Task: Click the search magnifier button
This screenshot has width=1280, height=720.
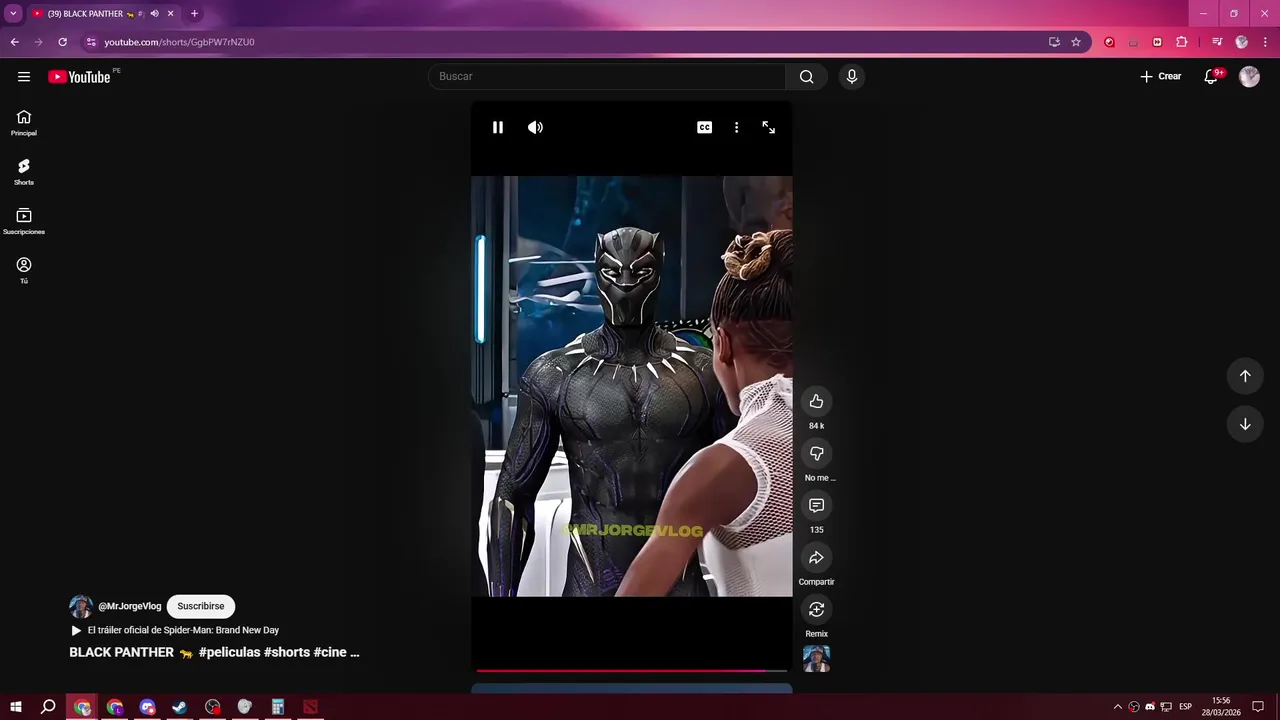Action: click(806, 77)
